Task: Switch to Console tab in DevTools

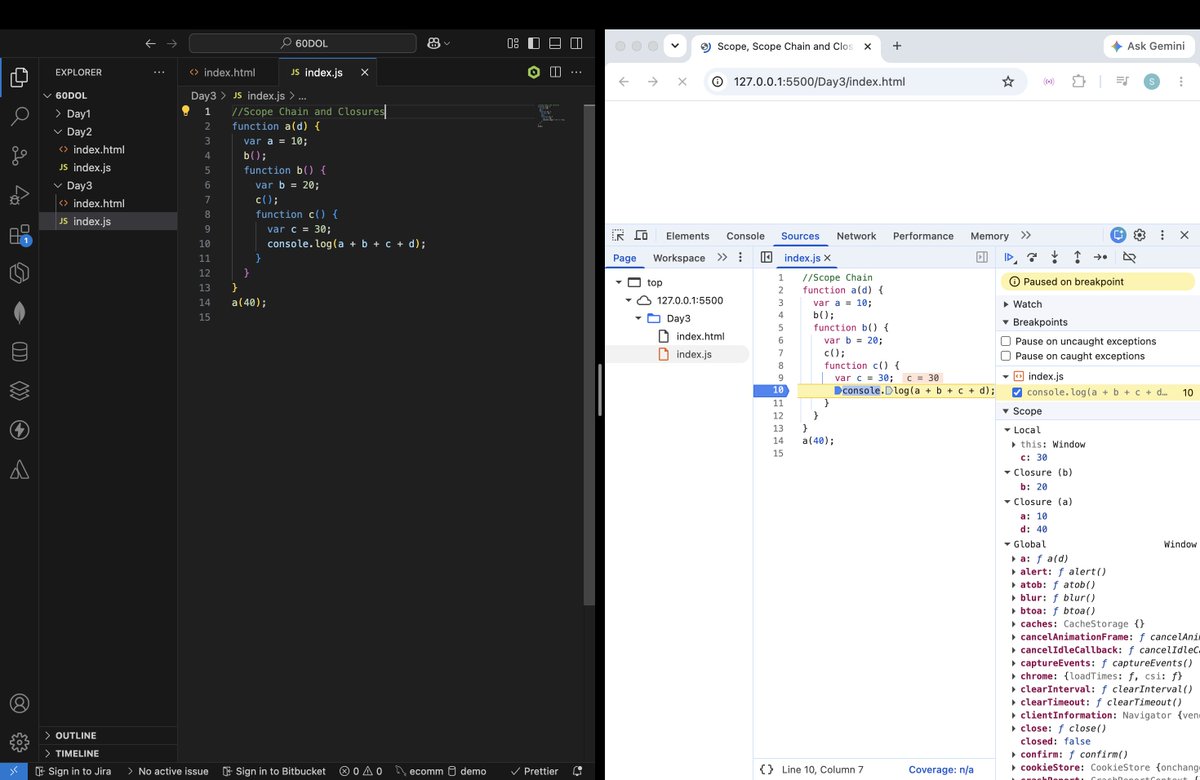Action: pos(745,236)
